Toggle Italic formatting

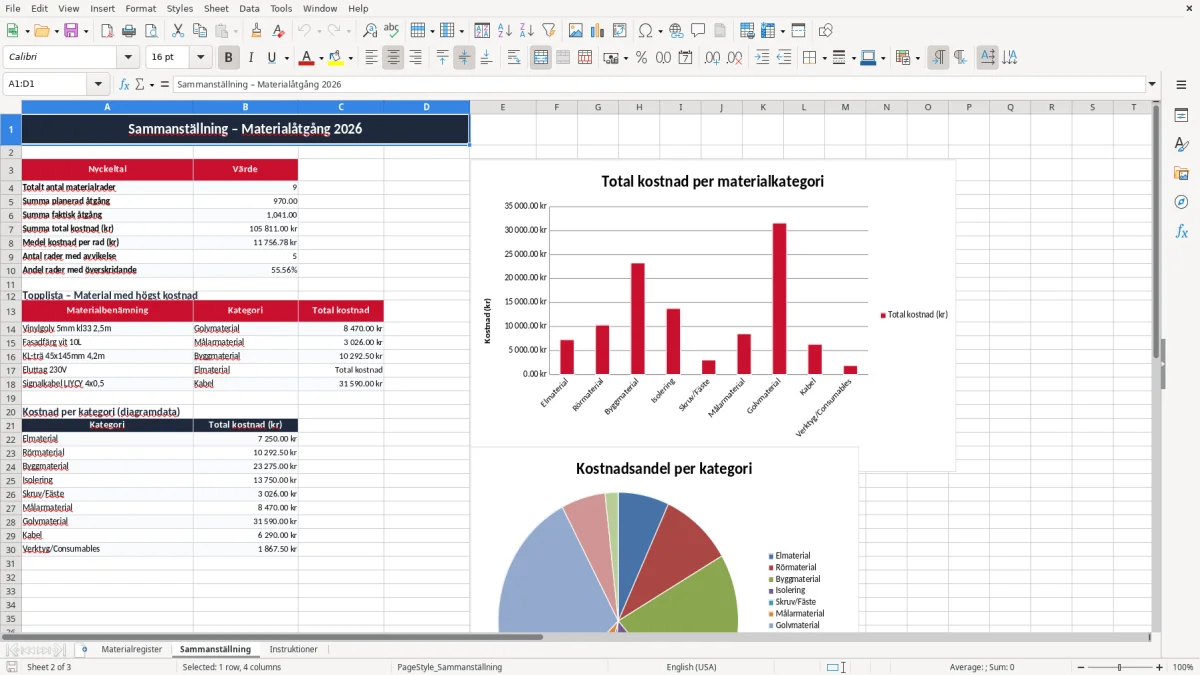[250, 58]
